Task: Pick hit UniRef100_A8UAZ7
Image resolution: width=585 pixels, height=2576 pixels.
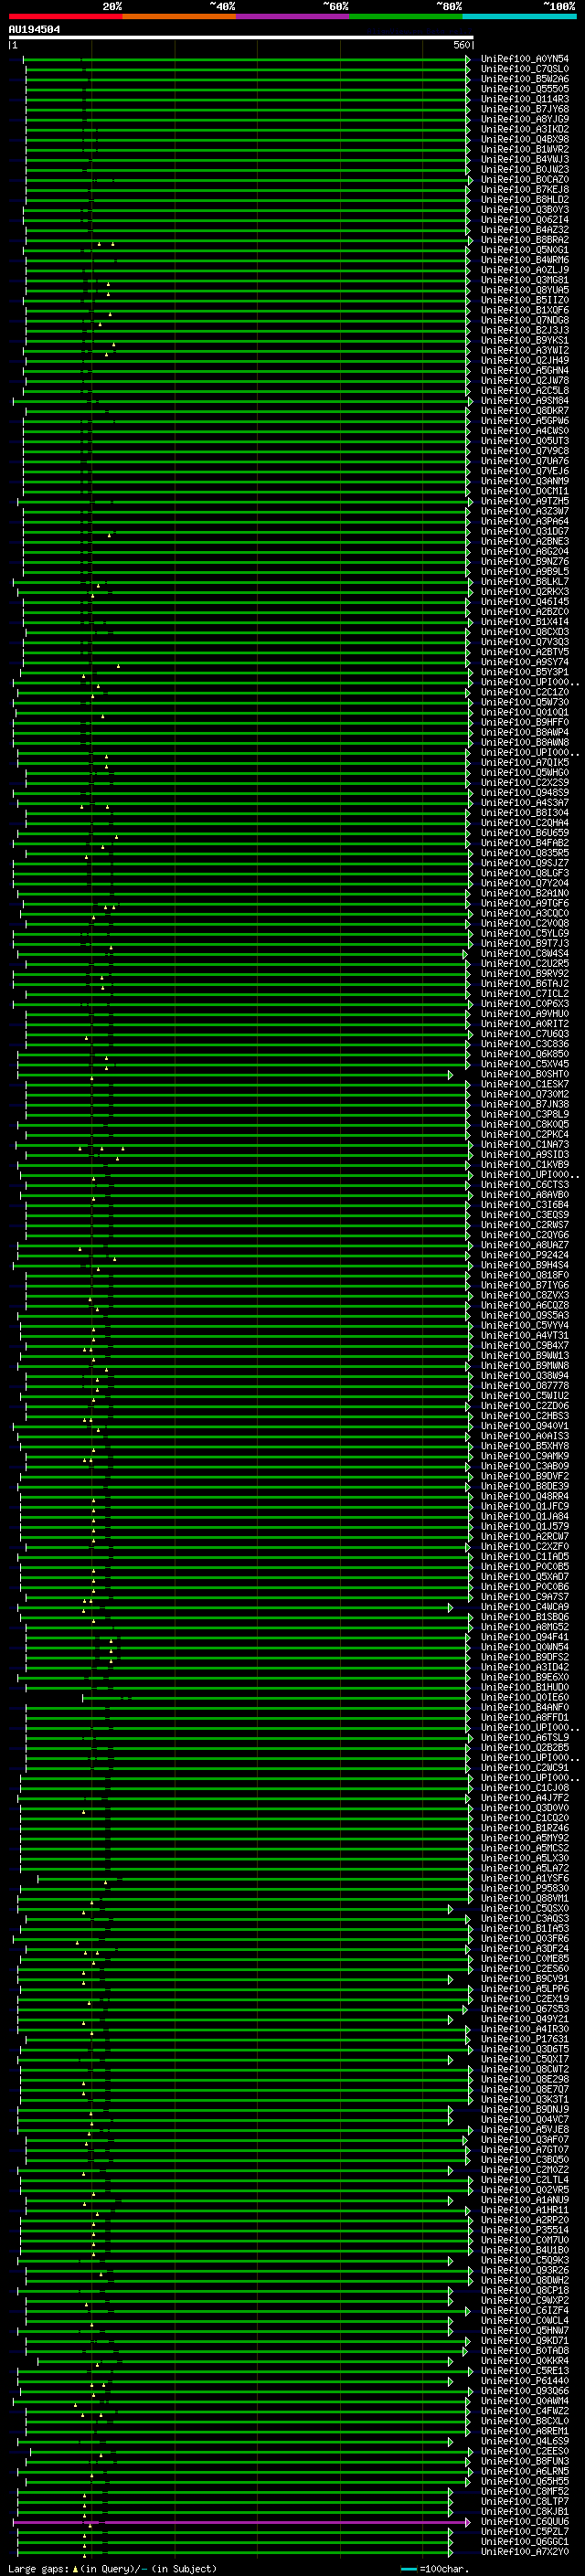Action: (x=525, y=1245)
